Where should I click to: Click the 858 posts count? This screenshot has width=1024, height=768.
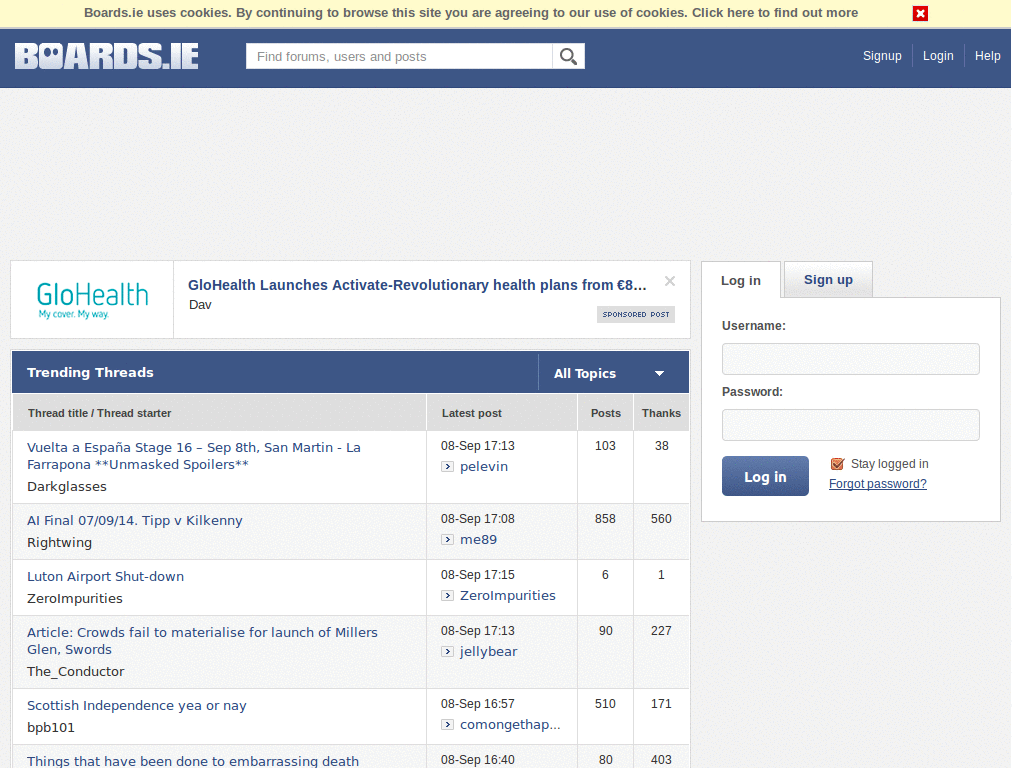tap(605, 519)
